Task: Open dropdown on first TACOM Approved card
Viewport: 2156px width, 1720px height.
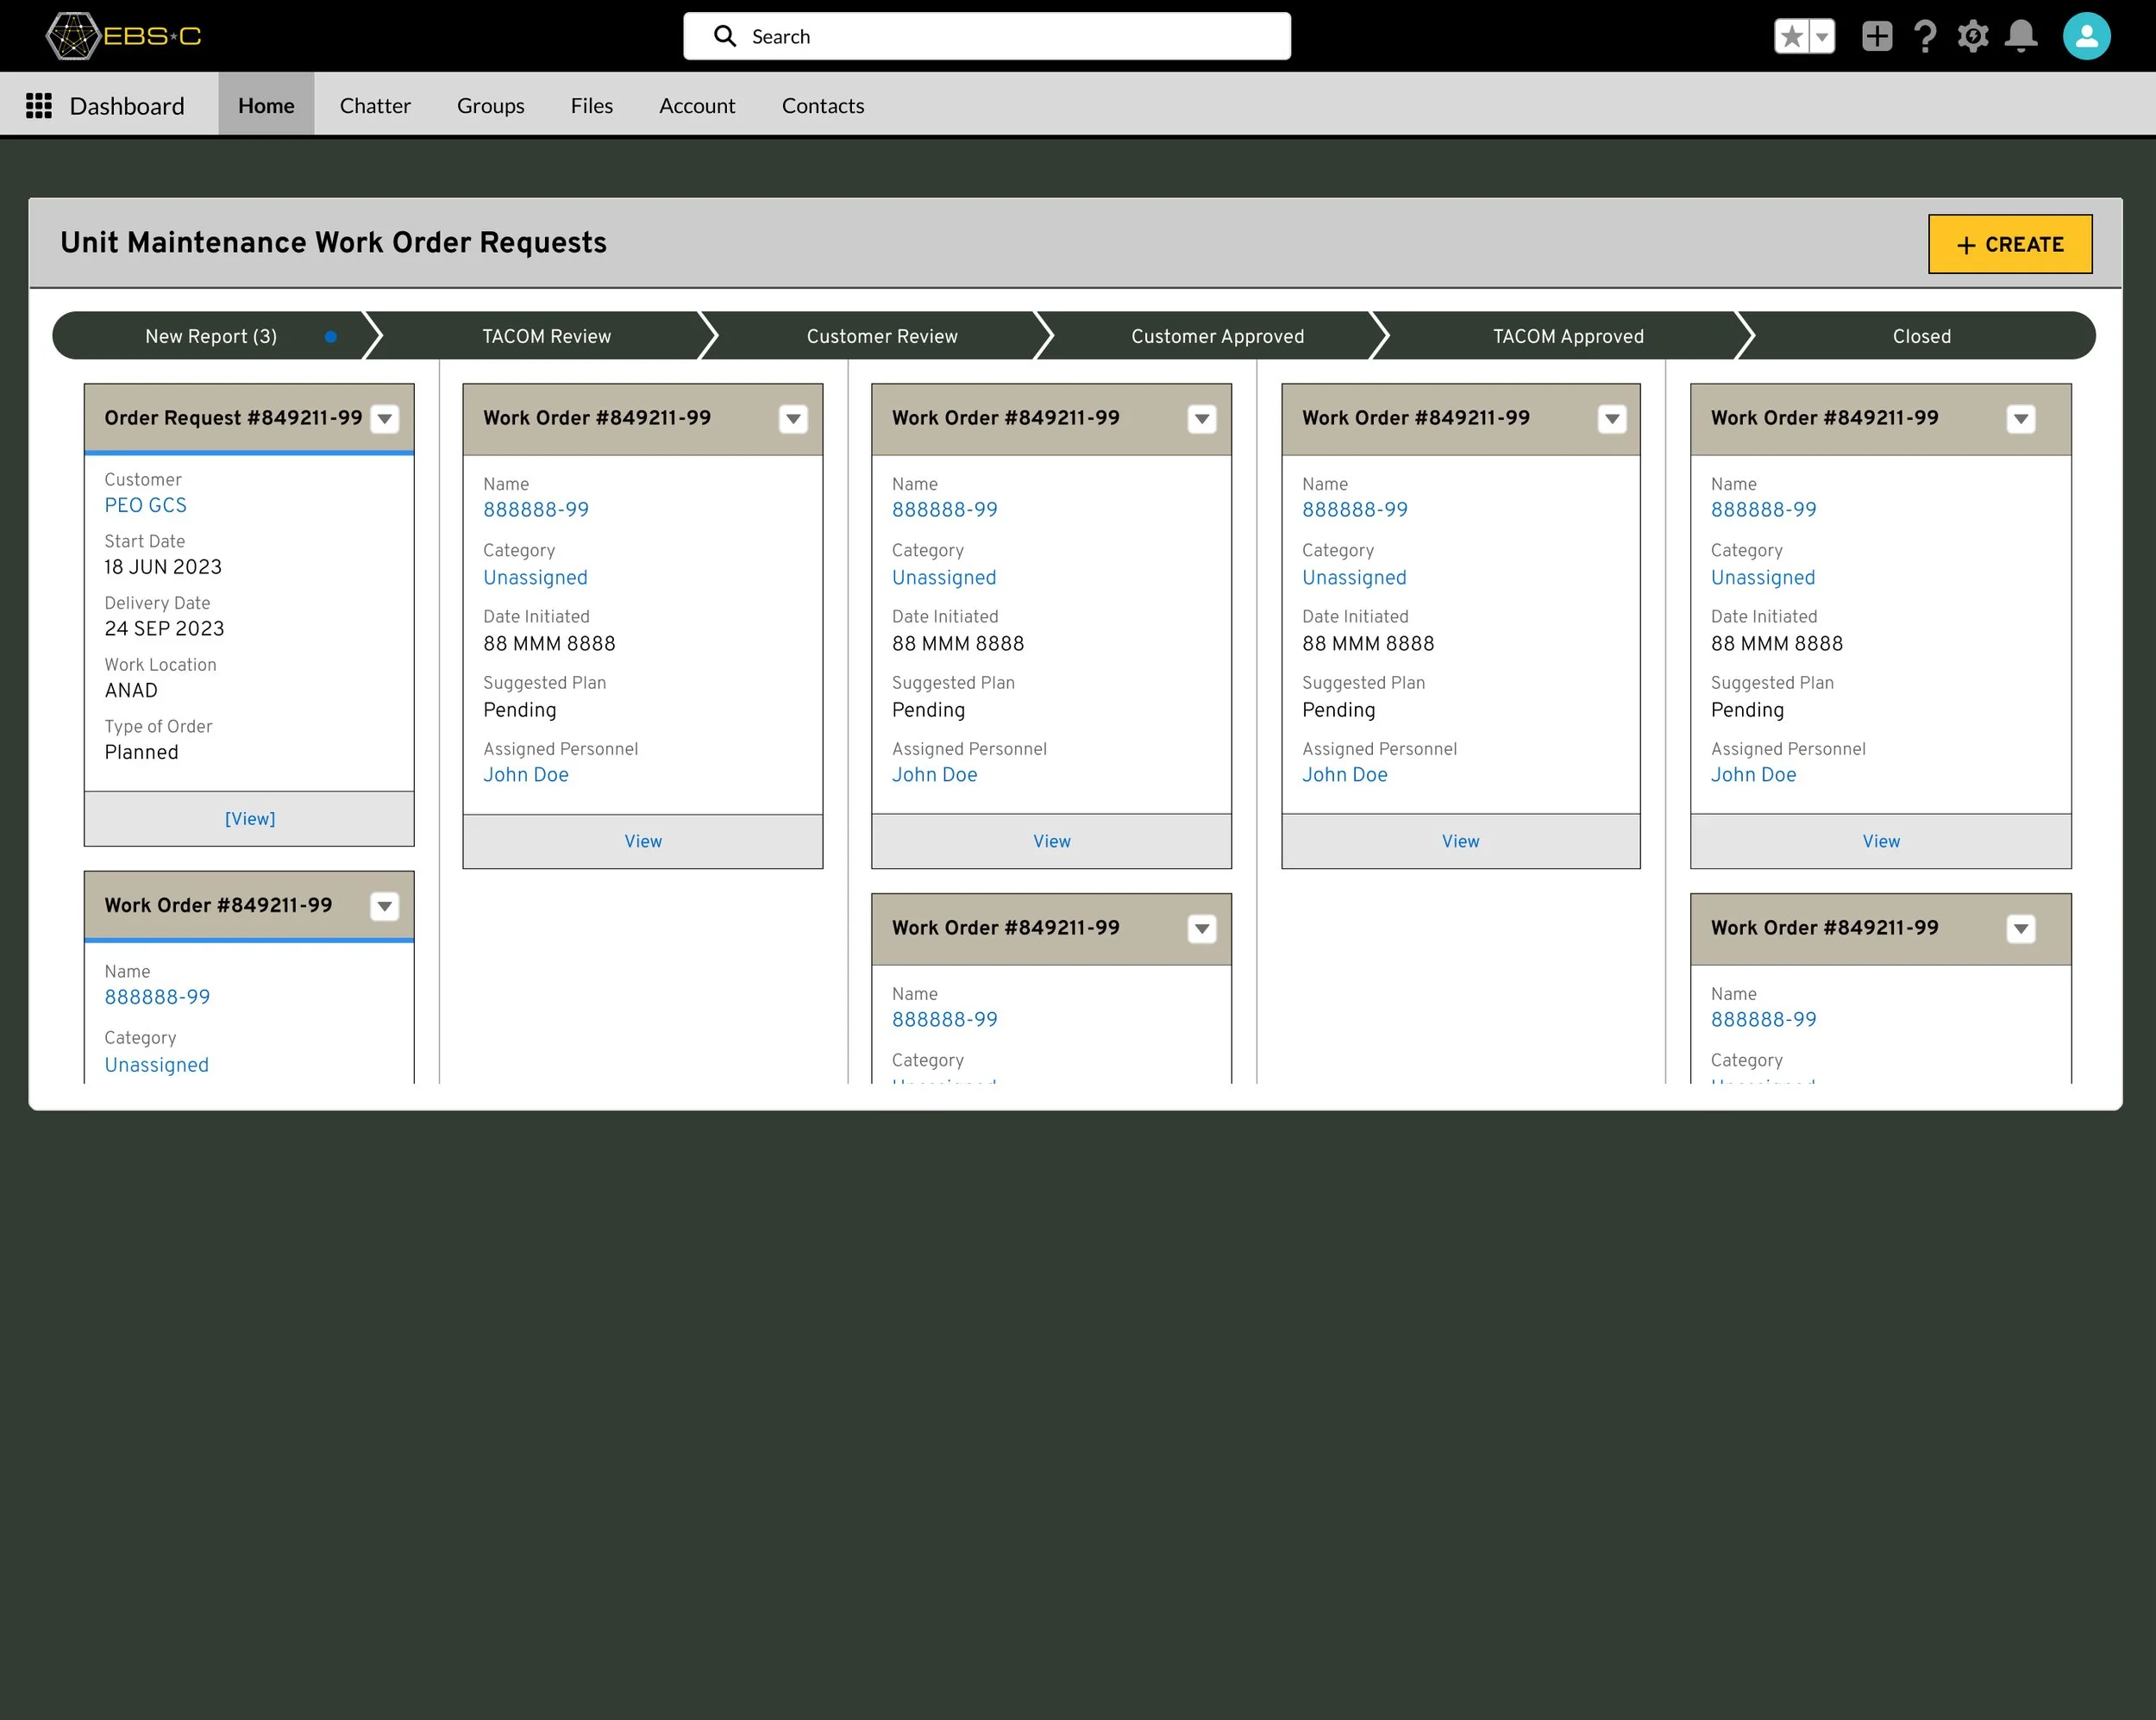Action: click(x=2020, y=419)
